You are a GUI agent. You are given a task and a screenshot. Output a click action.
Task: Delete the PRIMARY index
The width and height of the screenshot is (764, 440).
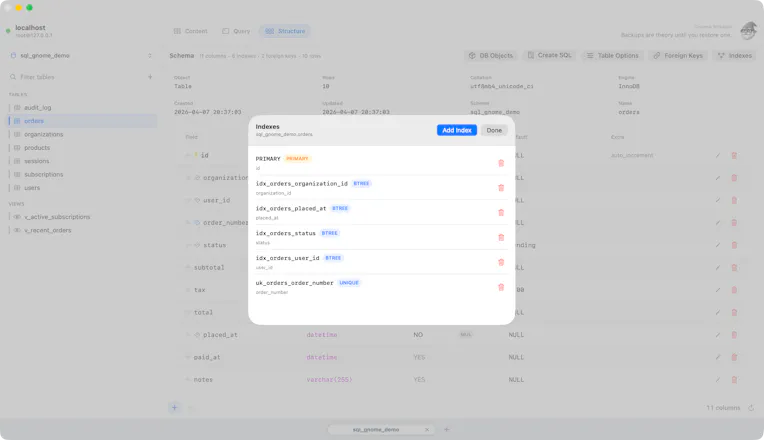click(501, 163)
